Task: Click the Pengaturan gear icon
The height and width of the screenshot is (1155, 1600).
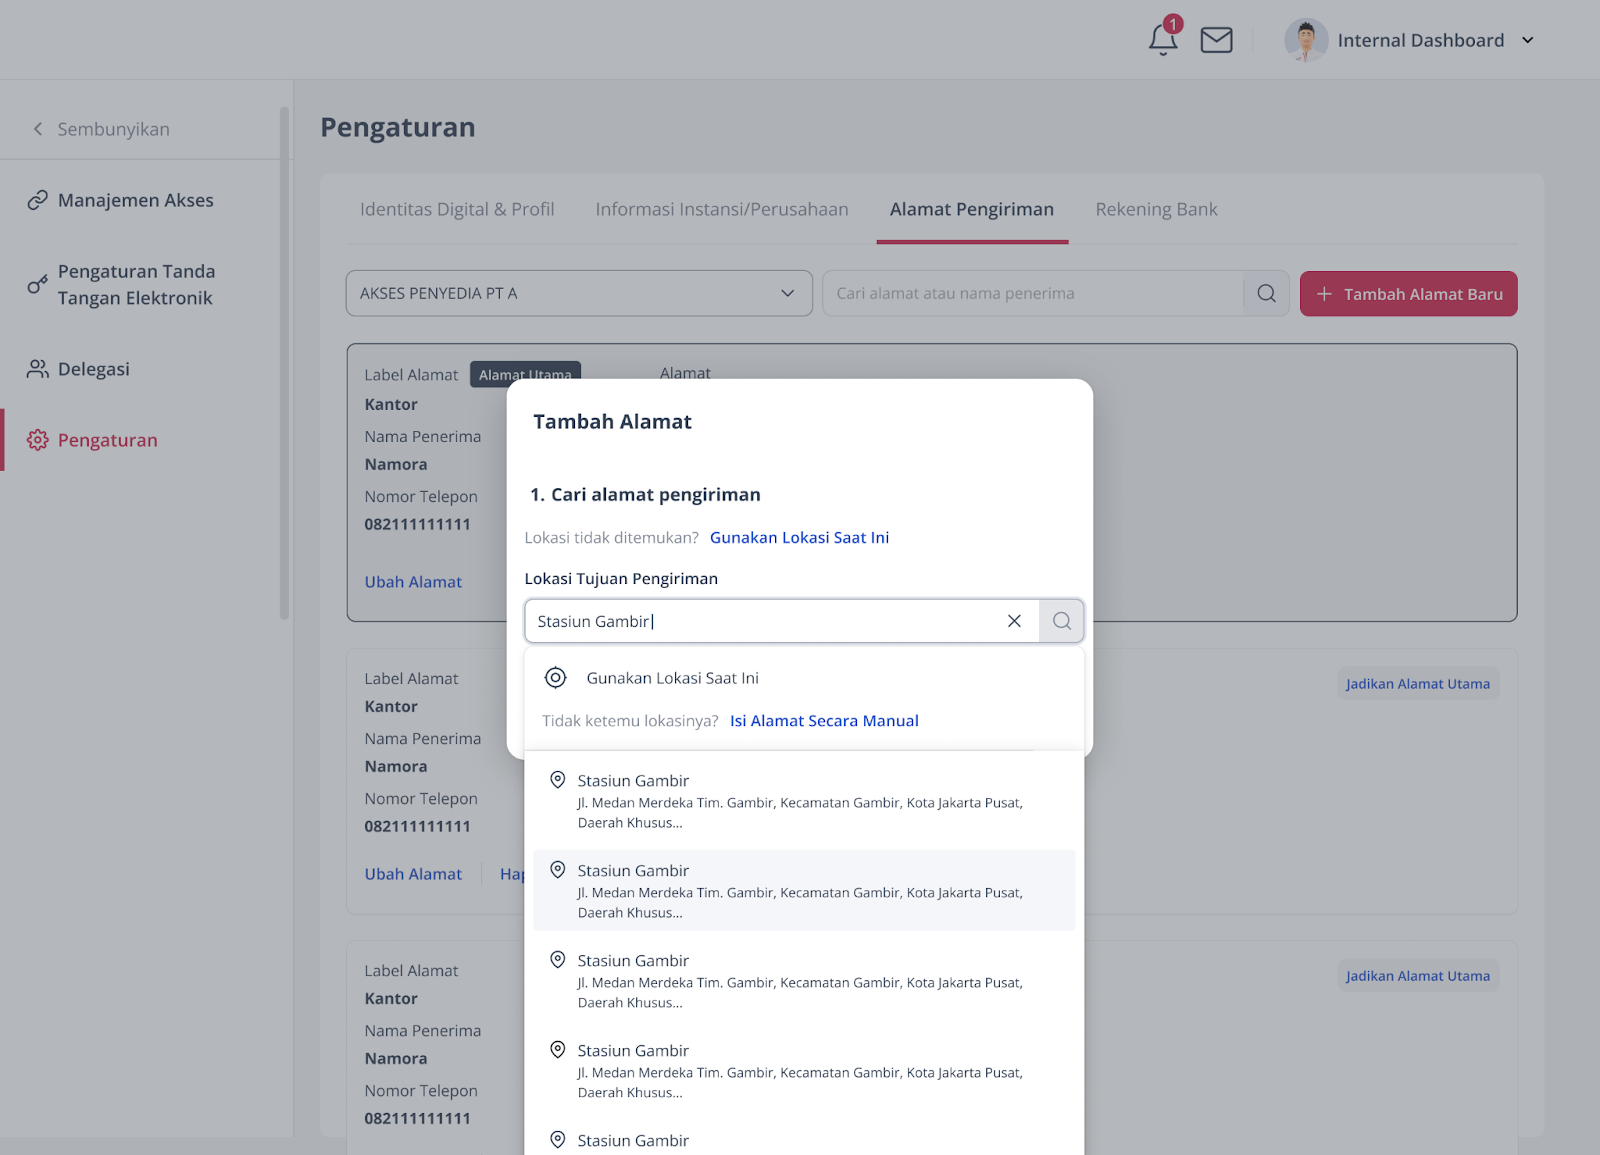Action: click(x=38, y=440)
